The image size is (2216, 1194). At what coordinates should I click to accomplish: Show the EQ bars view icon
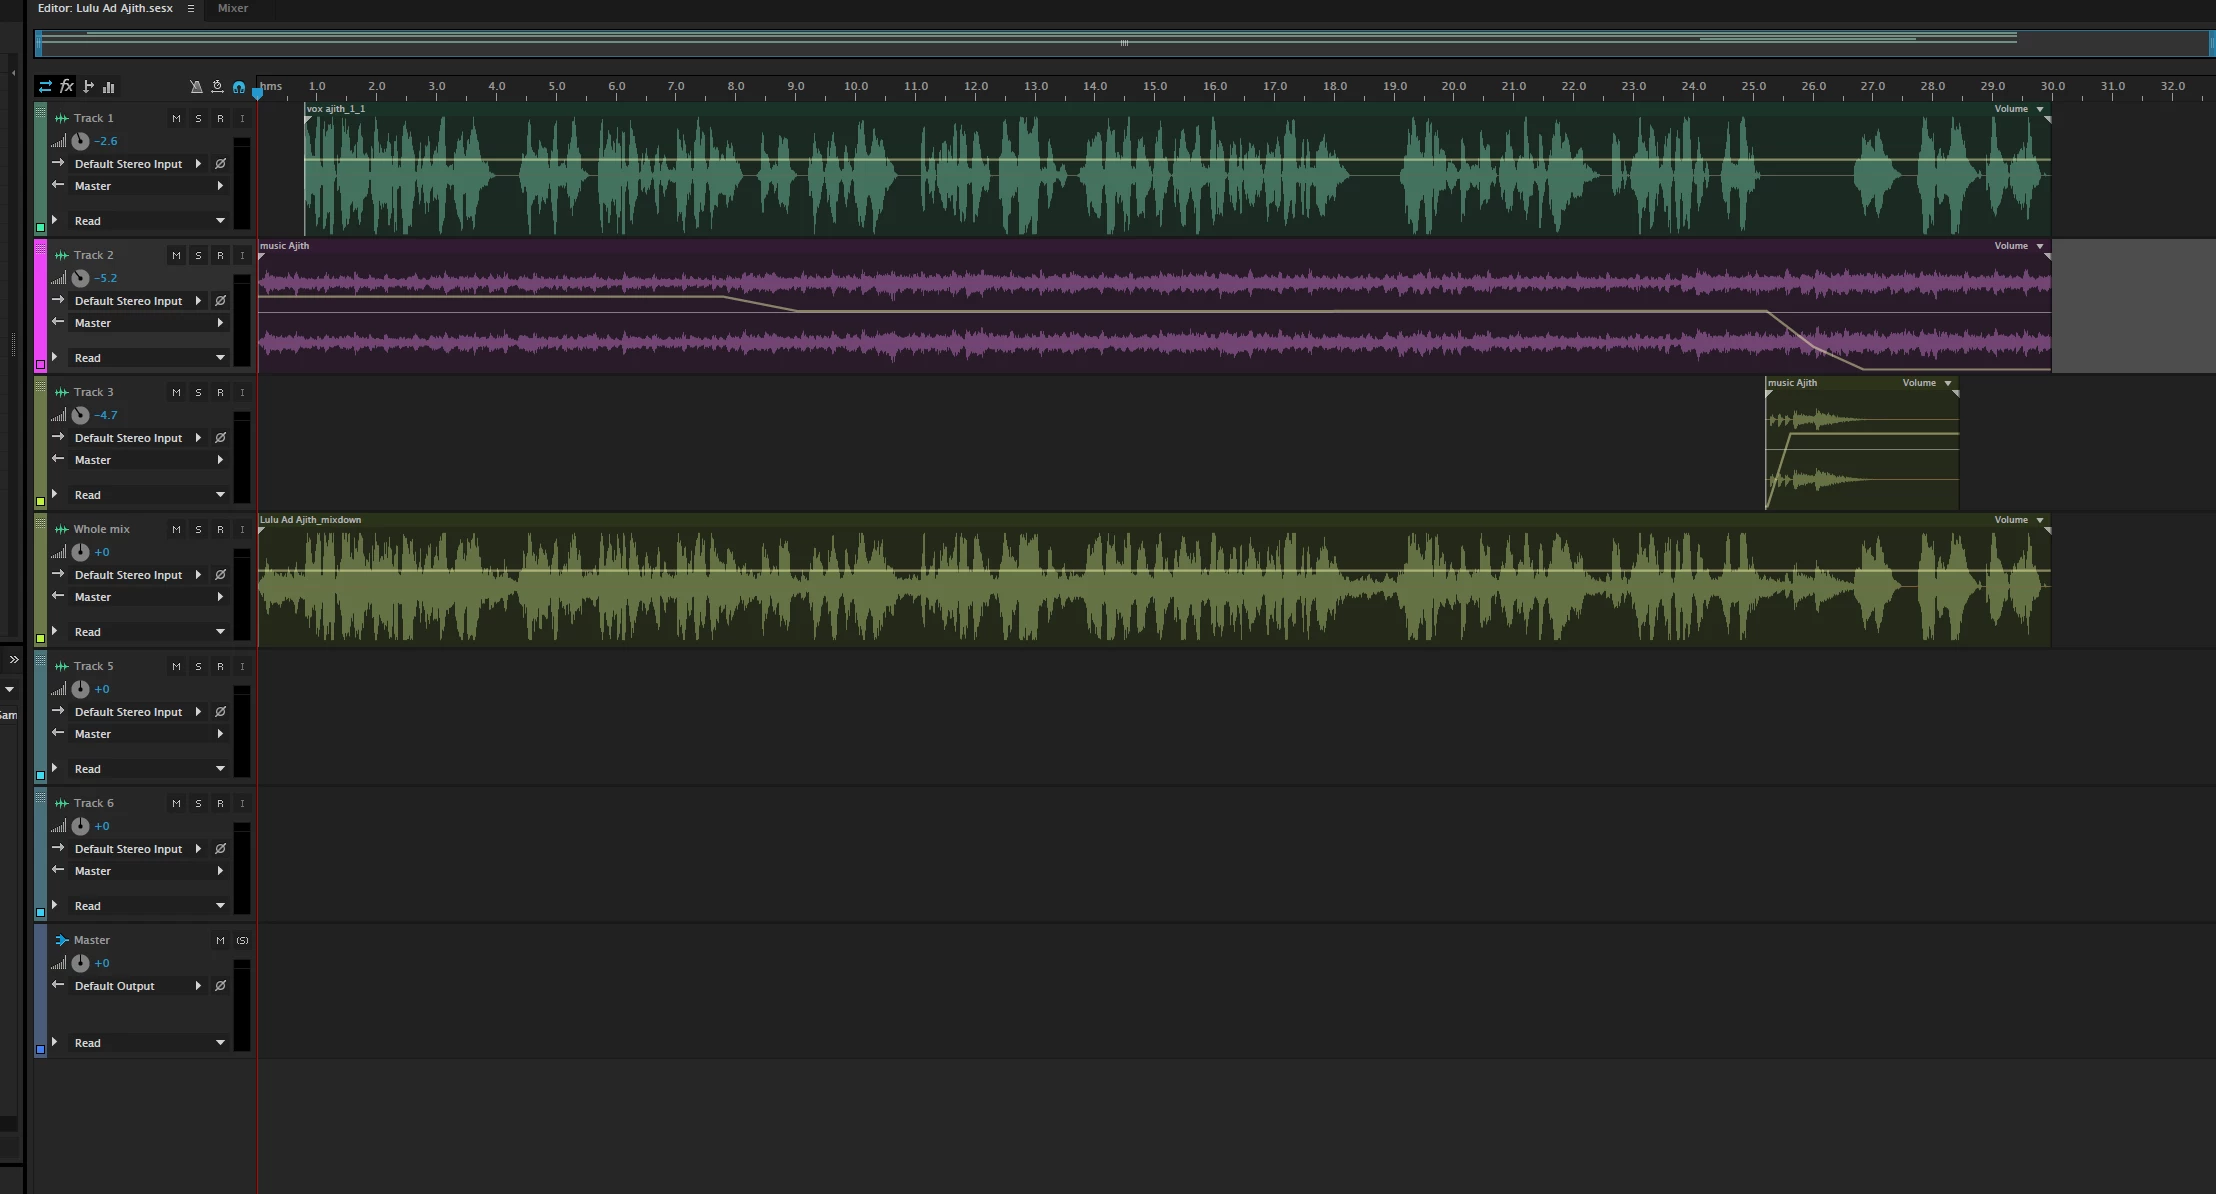pos(109,87)
